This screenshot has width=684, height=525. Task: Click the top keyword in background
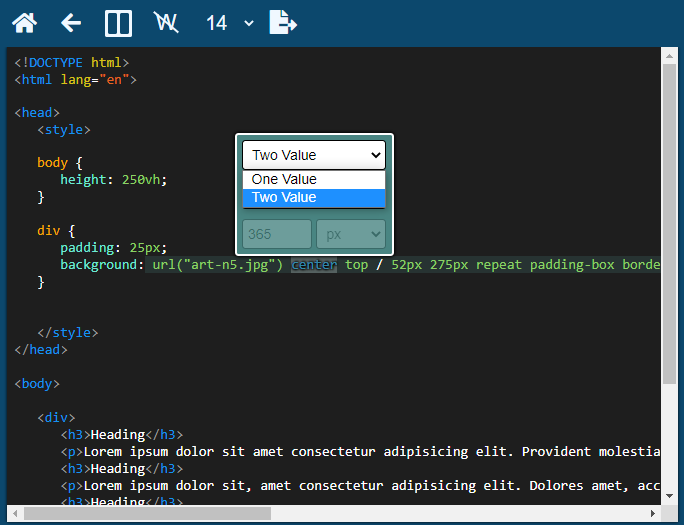[356, 265]
